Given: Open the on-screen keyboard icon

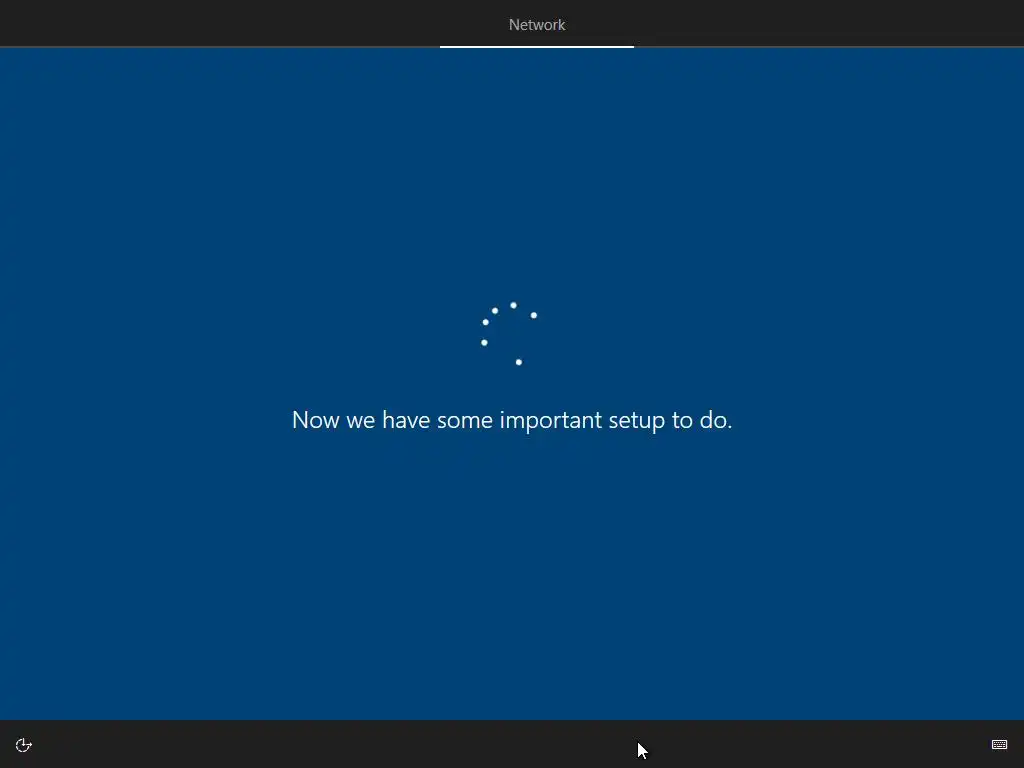Looking at the screenshot, I should click(999, 744).
